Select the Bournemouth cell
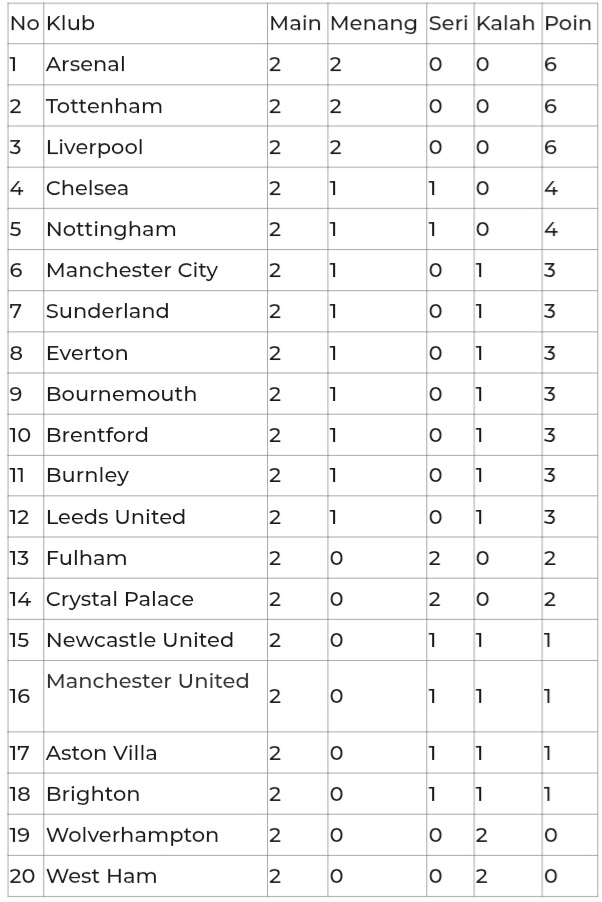 pos(121,394)
